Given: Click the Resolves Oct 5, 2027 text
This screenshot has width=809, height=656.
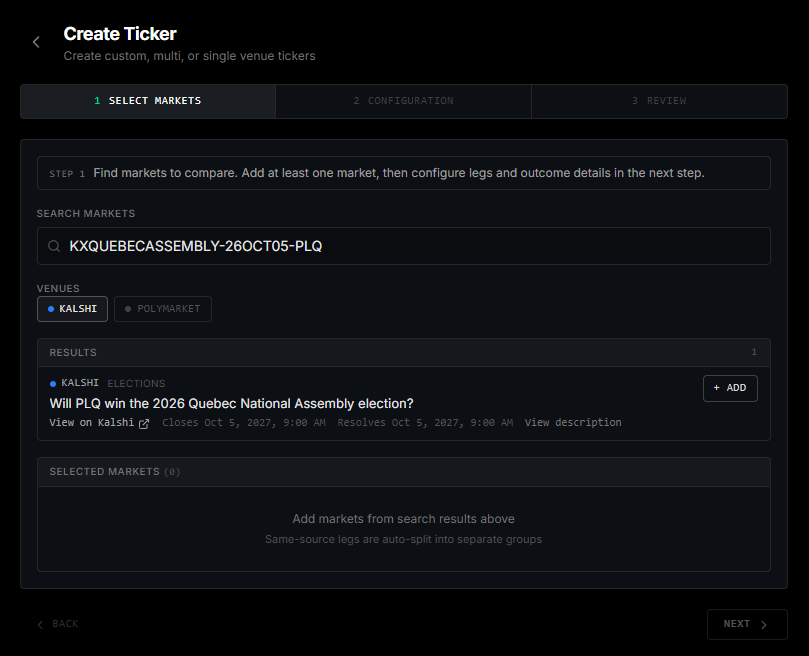Looking at the screenshot, I should pos(425,423).
